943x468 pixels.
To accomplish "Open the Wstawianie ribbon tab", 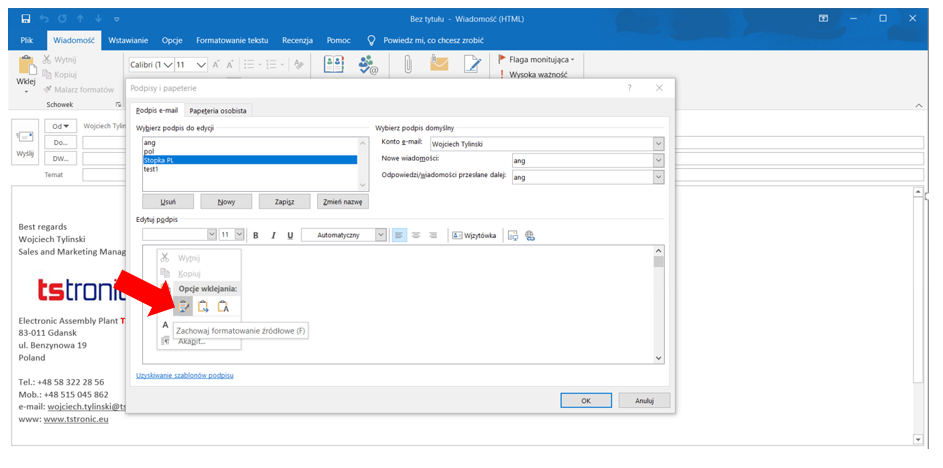I will pos(128,40).
